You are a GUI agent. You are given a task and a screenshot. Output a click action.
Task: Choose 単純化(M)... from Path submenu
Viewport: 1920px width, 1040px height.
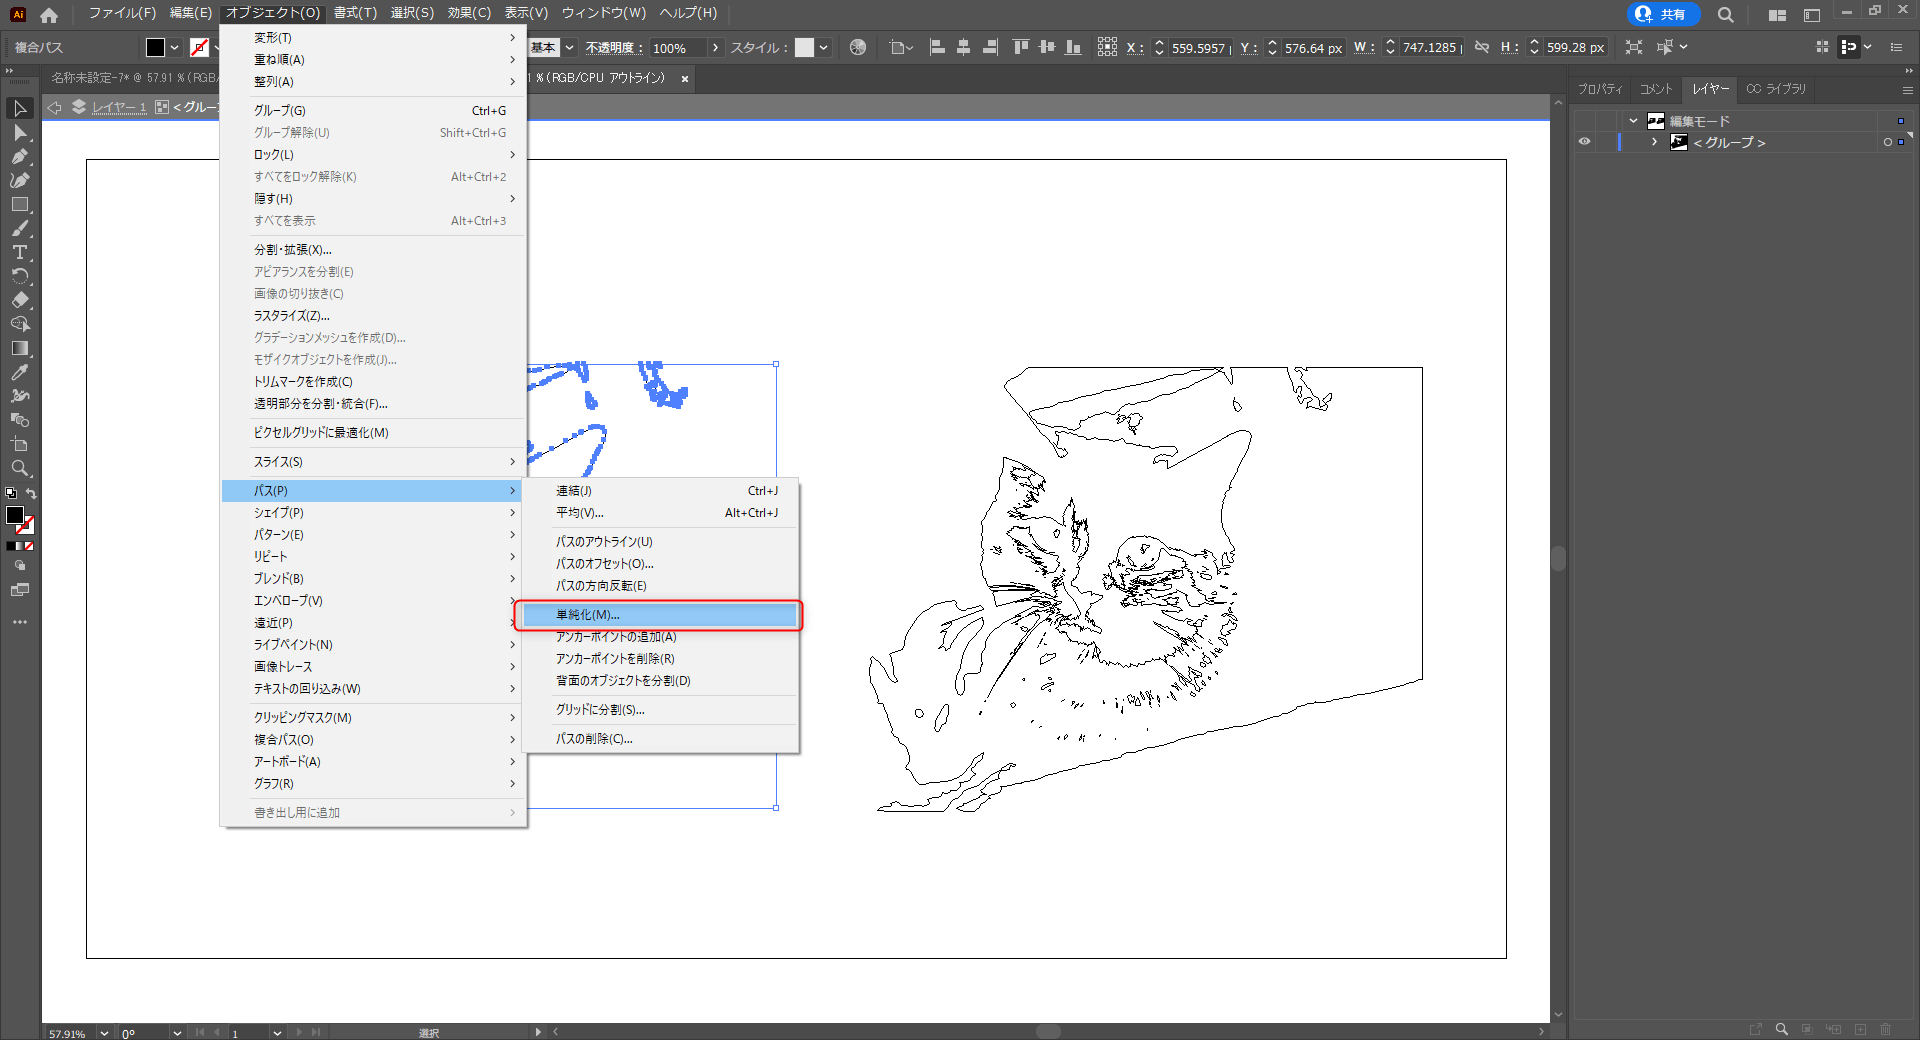click(659, 615)
